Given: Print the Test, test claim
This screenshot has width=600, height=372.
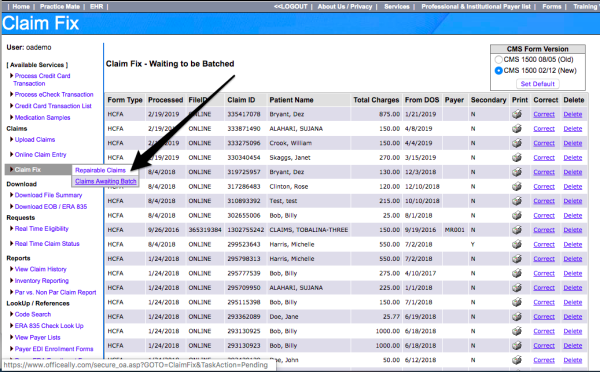Looking at the screenshot, I should (517, 201).
